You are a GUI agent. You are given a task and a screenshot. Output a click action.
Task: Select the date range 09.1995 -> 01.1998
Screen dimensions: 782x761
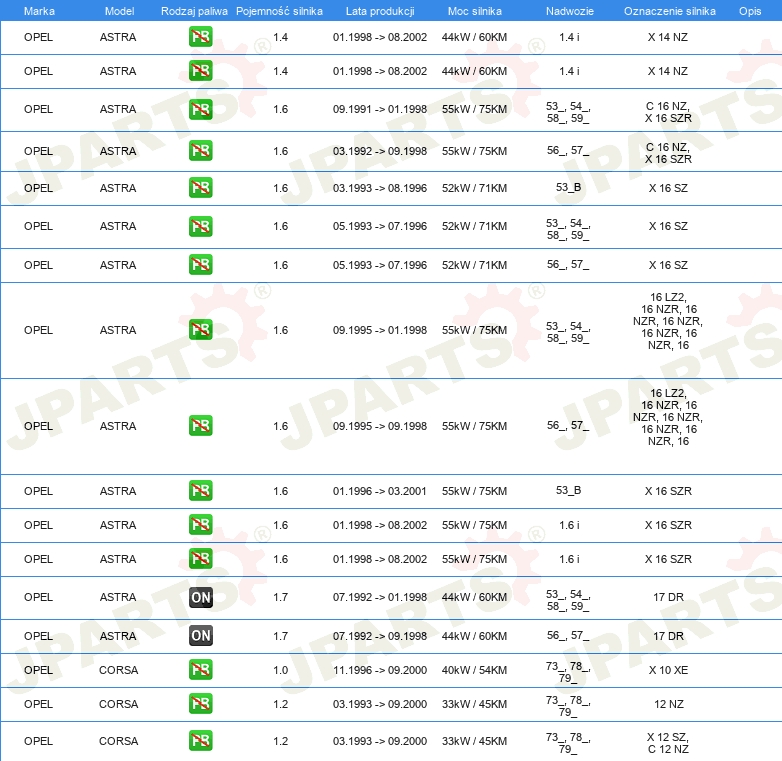click(380, 330)
